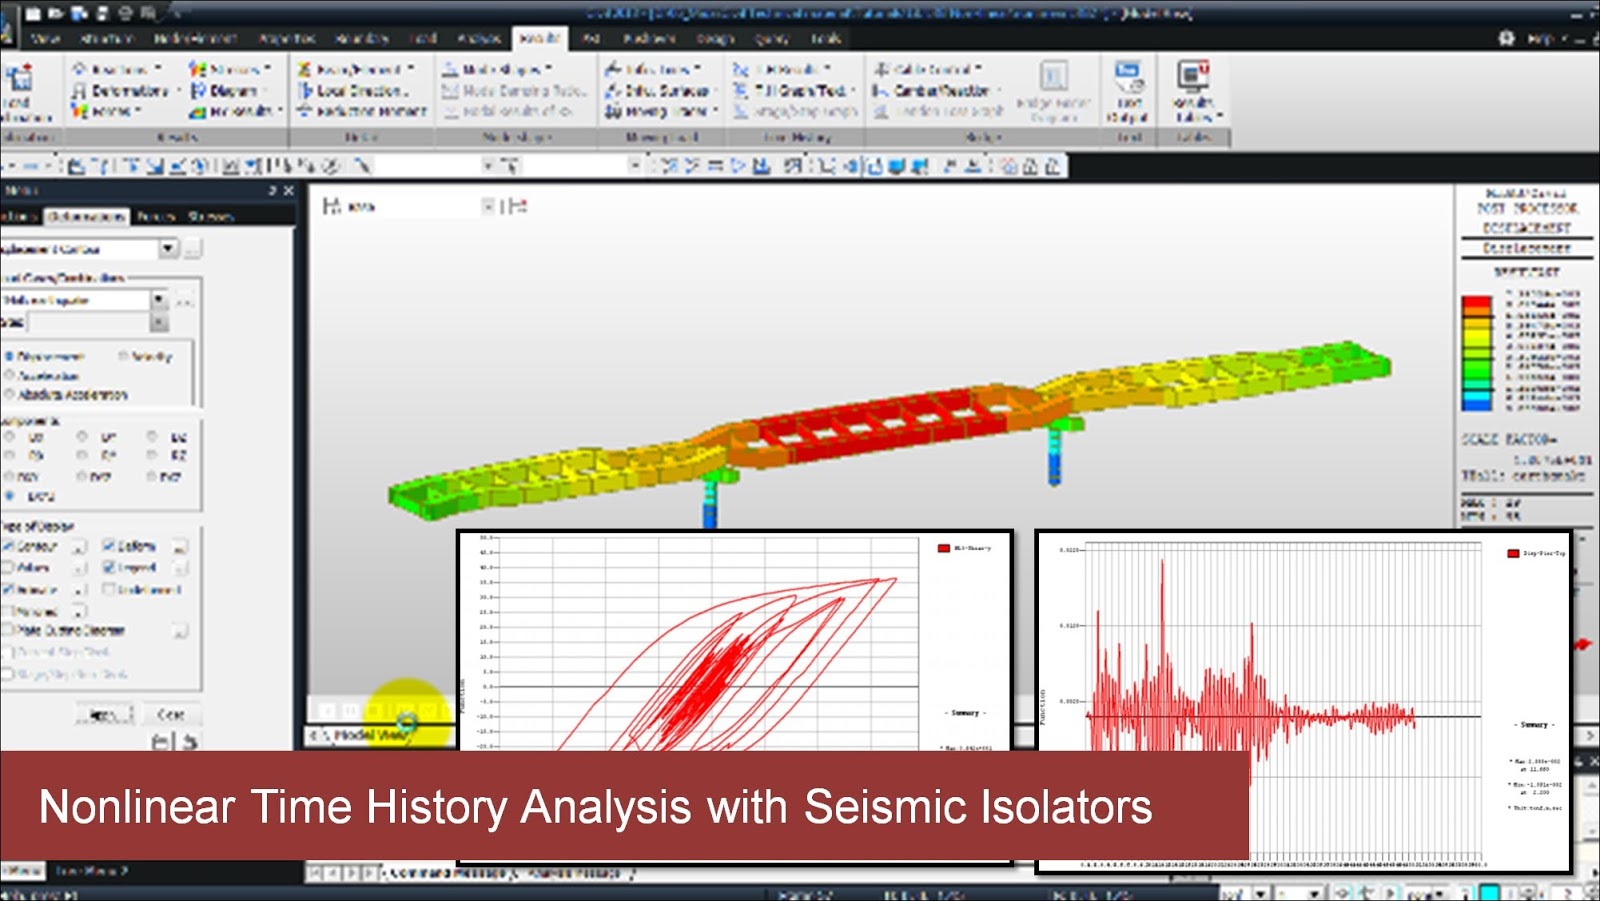Click Influence Lines icon
Screen dimensions: 1600x901
point(653,69)
